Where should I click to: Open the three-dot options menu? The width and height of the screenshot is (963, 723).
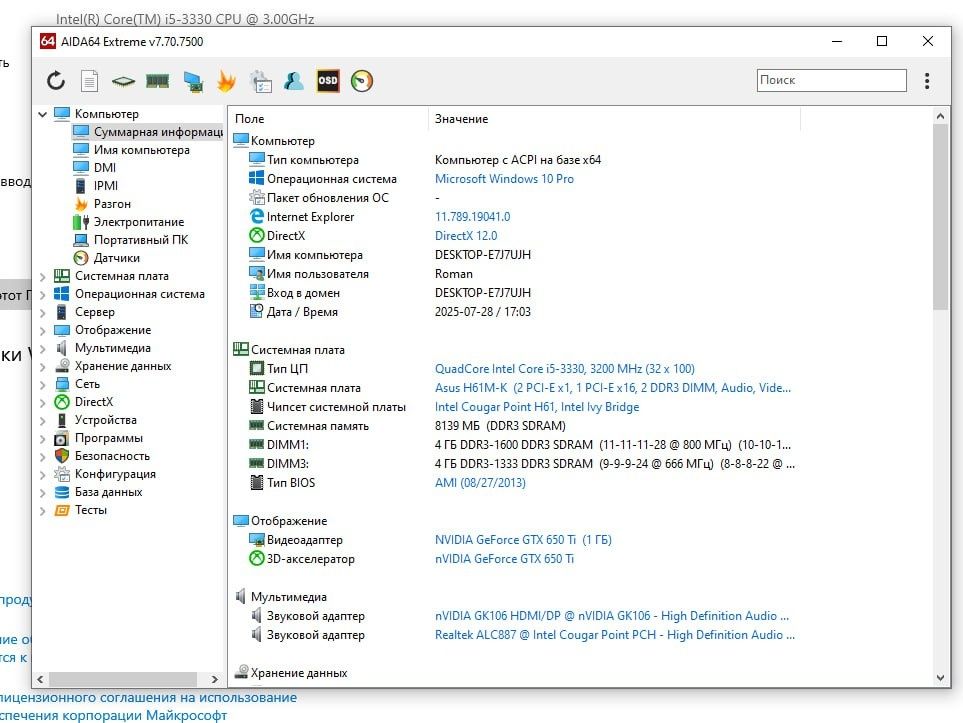click(x=927, y=80)
